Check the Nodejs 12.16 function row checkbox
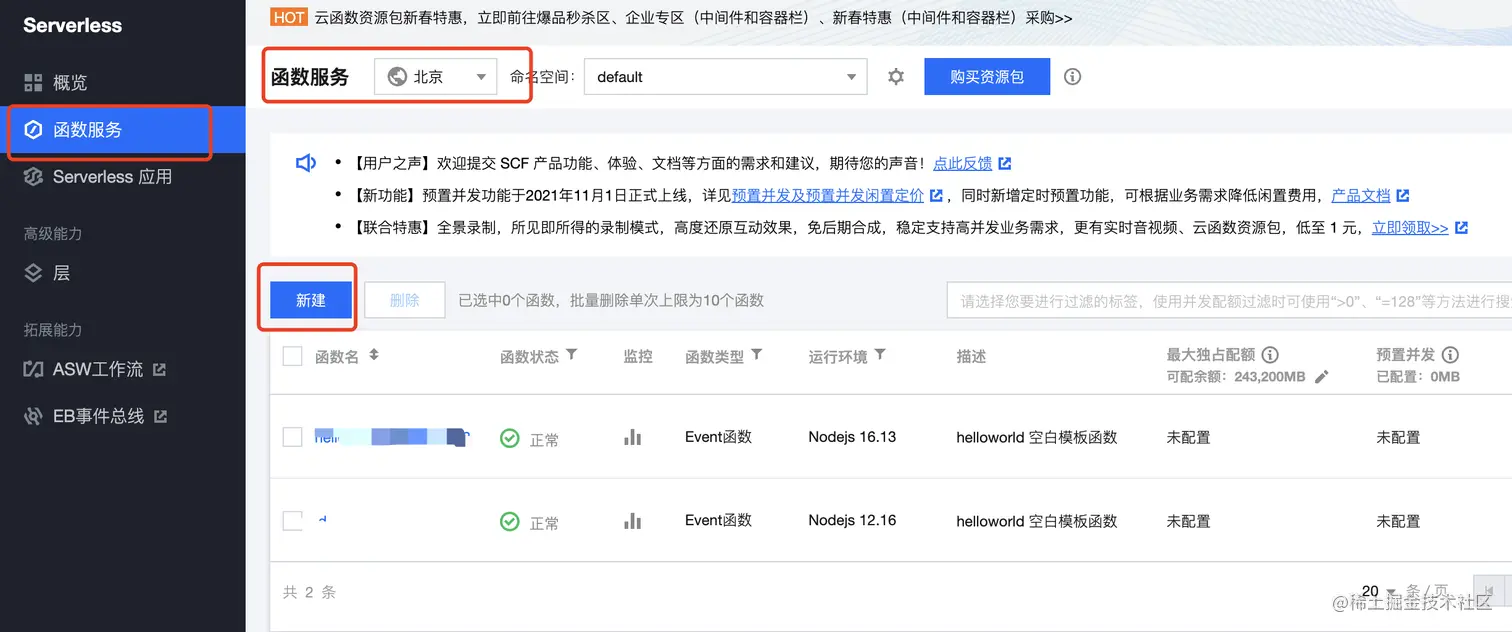 293,521
